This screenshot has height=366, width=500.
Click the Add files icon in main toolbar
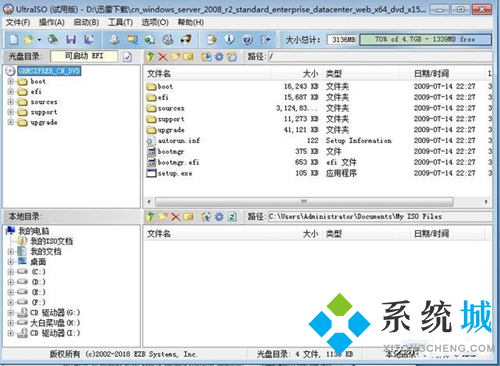(x=212, y=40)
